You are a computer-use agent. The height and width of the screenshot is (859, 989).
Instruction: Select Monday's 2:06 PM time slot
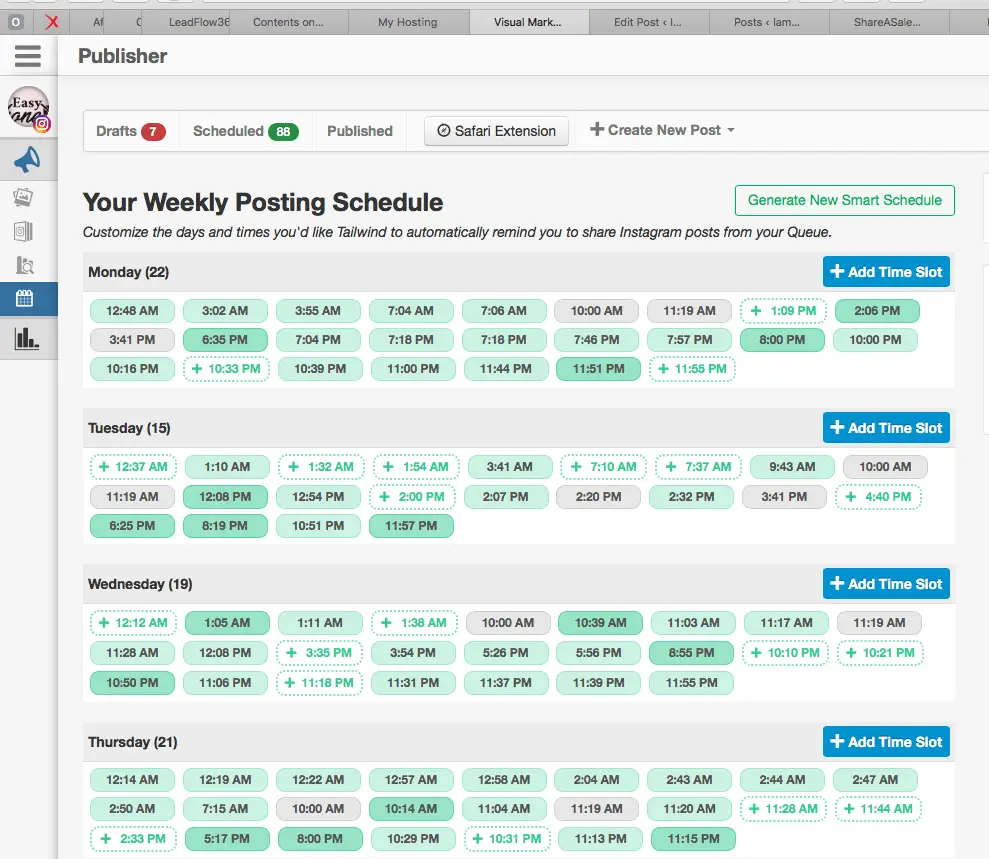coord(877,311)
